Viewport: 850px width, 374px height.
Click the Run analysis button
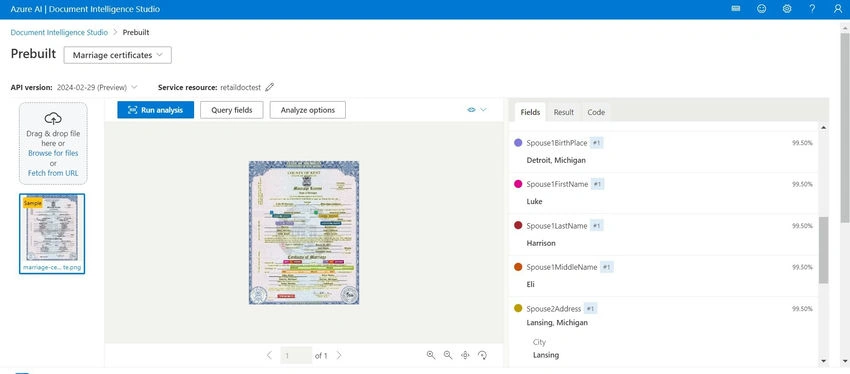[156, 109]
